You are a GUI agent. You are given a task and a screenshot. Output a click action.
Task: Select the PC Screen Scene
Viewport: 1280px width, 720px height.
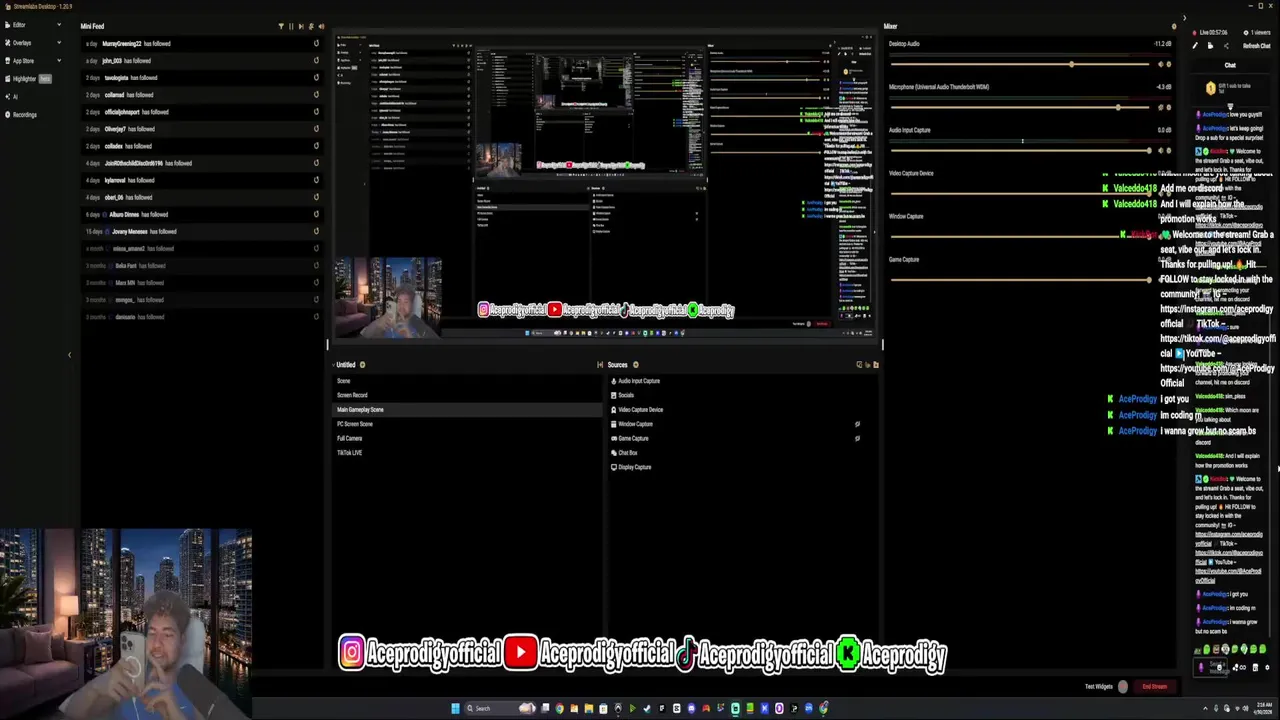[466, 424]
